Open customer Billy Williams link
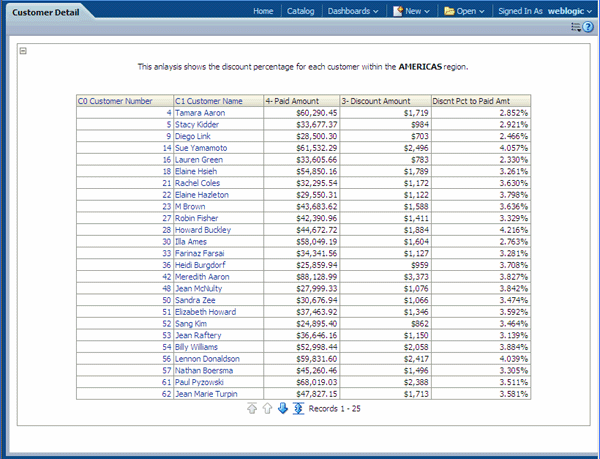 click(196, 347)
